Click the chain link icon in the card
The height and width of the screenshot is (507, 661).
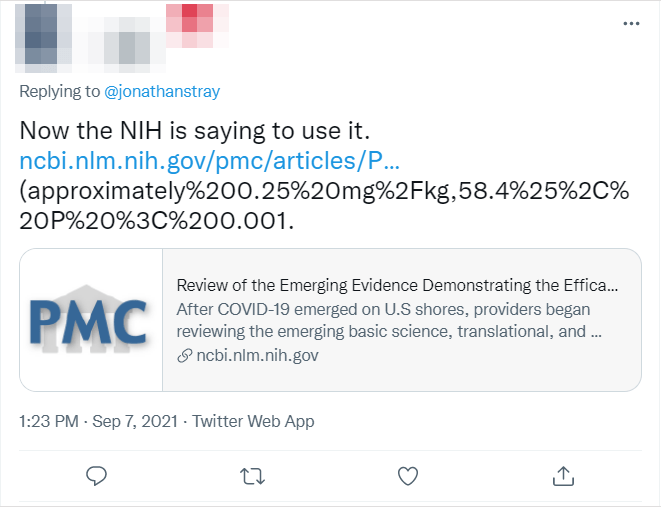click(x=184, y=355)
